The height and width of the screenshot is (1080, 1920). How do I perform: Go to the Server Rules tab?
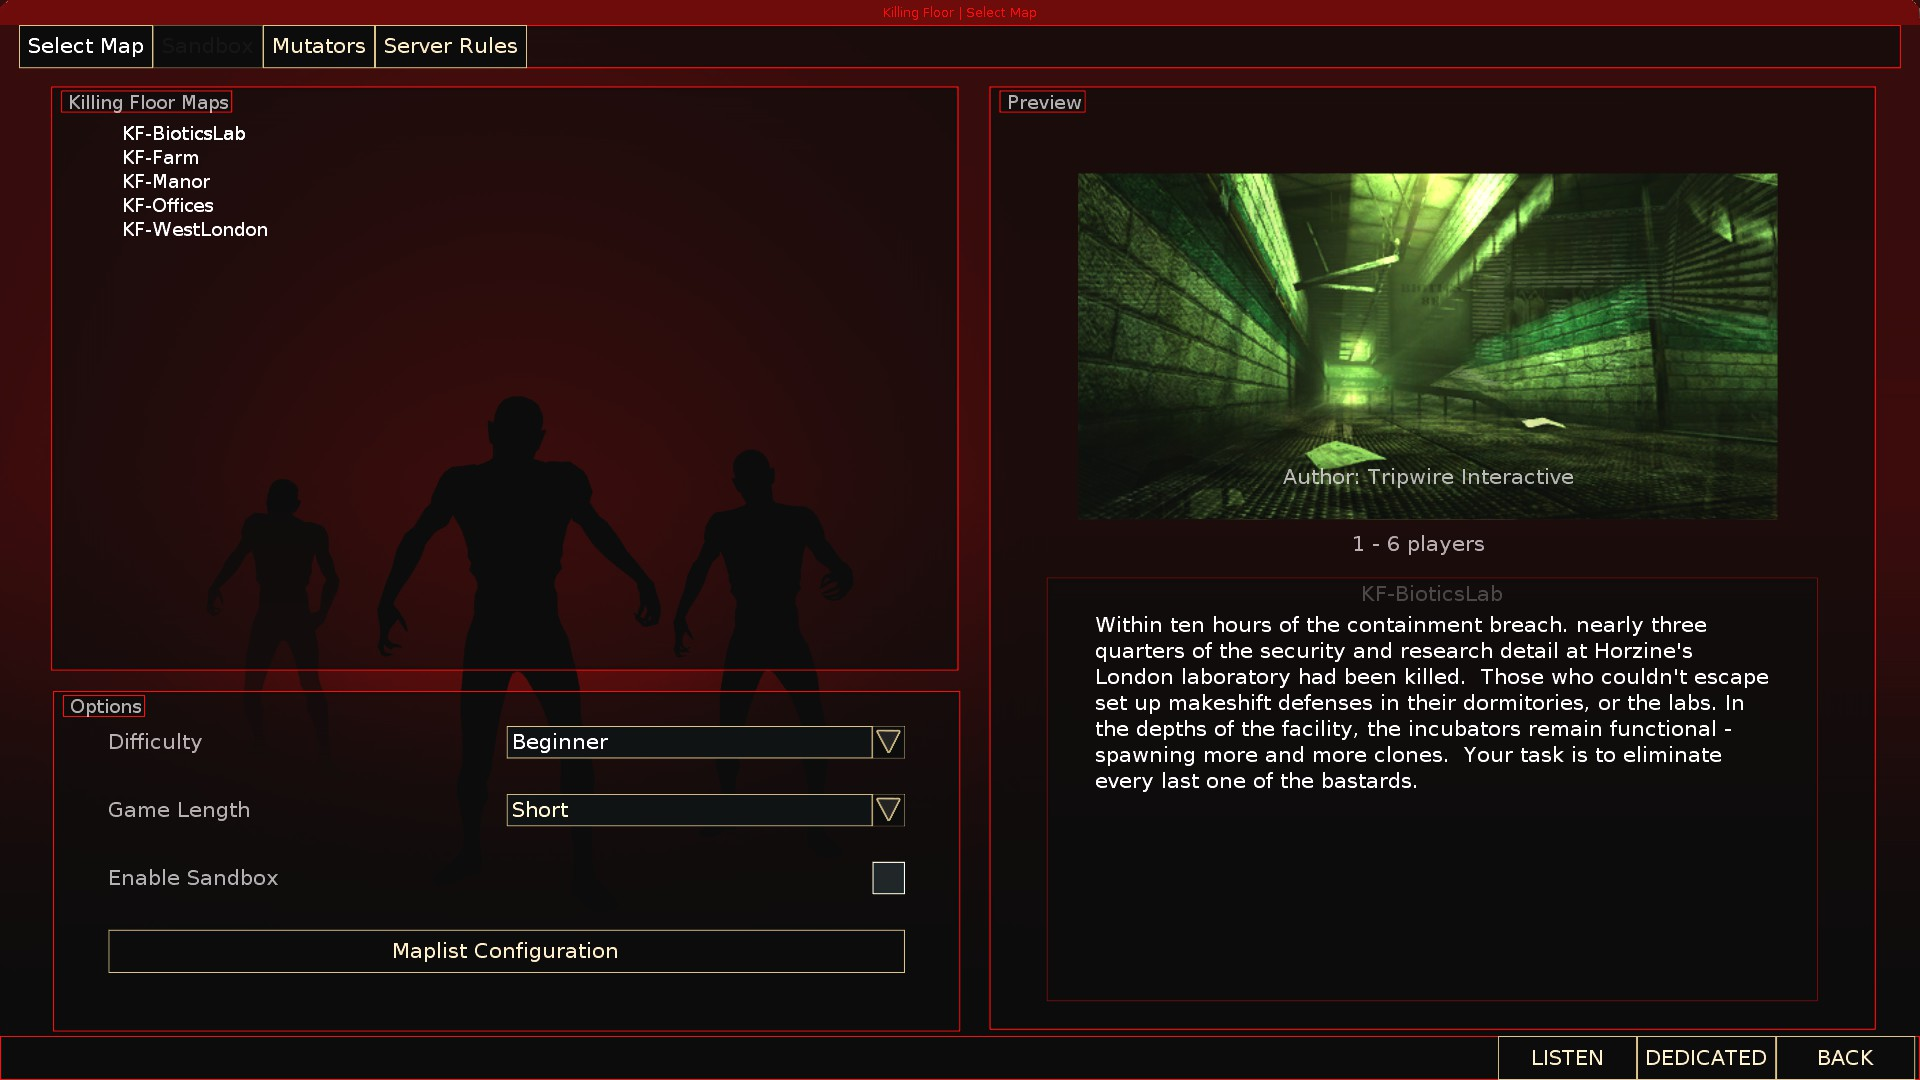tap(451, 46)
